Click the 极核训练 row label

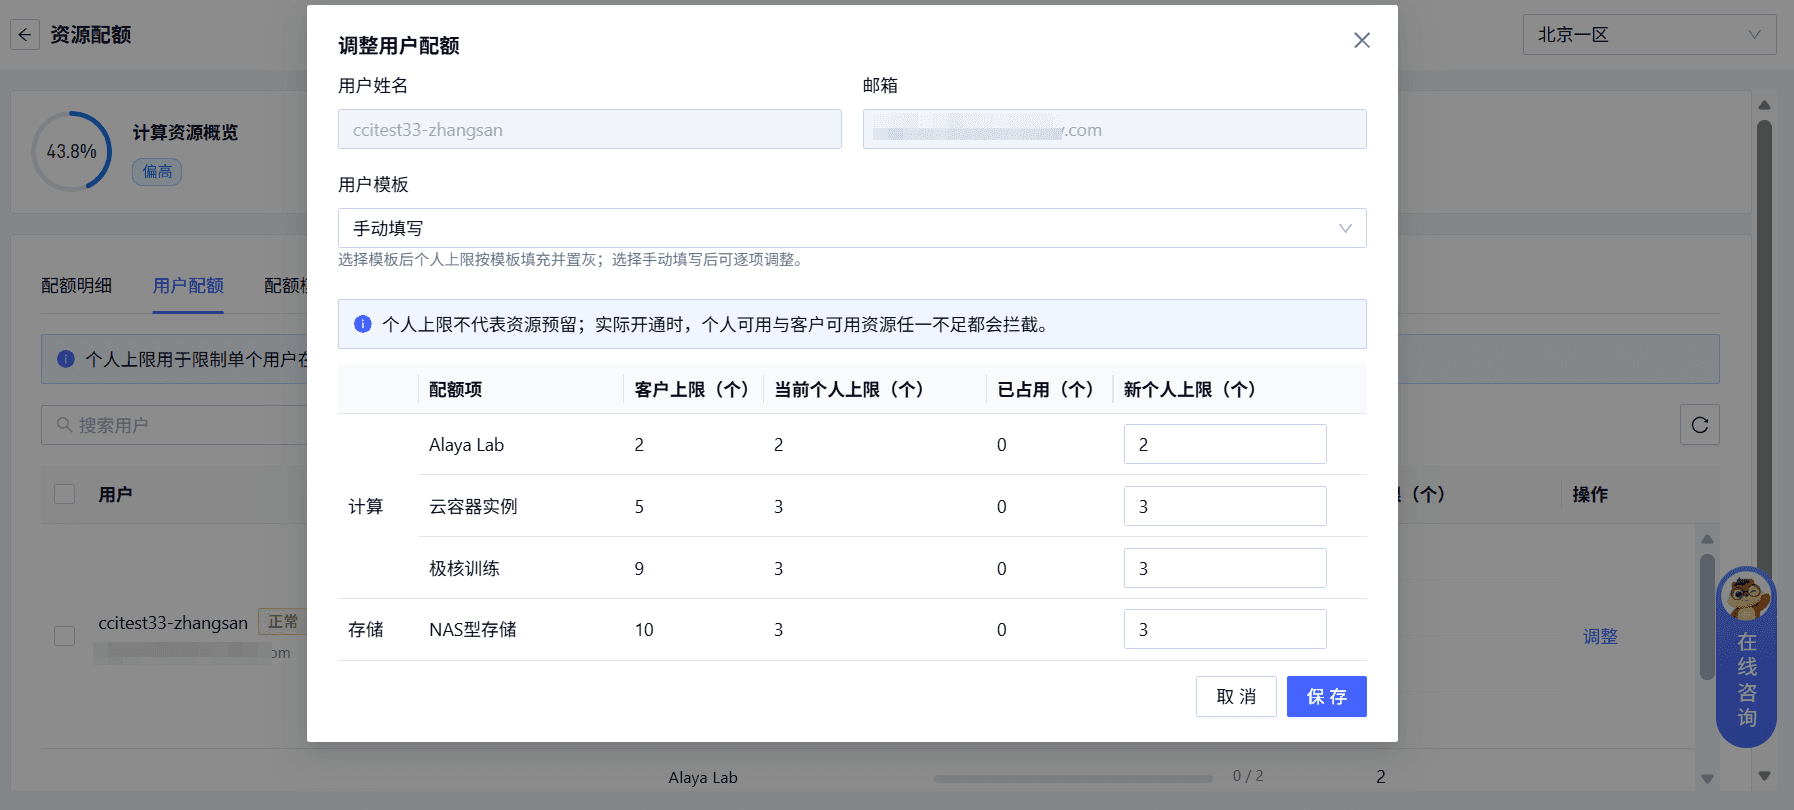pyautogui.click(x=464, y=569)
